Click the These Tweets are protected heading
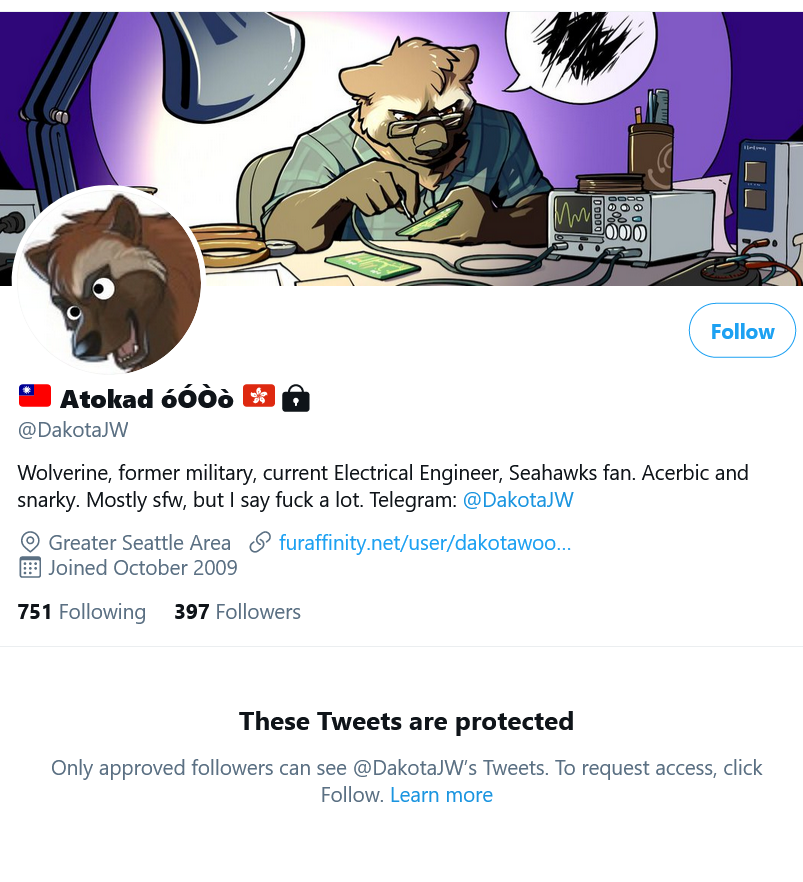Image resolution: width=803 pixels, height=882 pixels. click(x=407, y=721)
